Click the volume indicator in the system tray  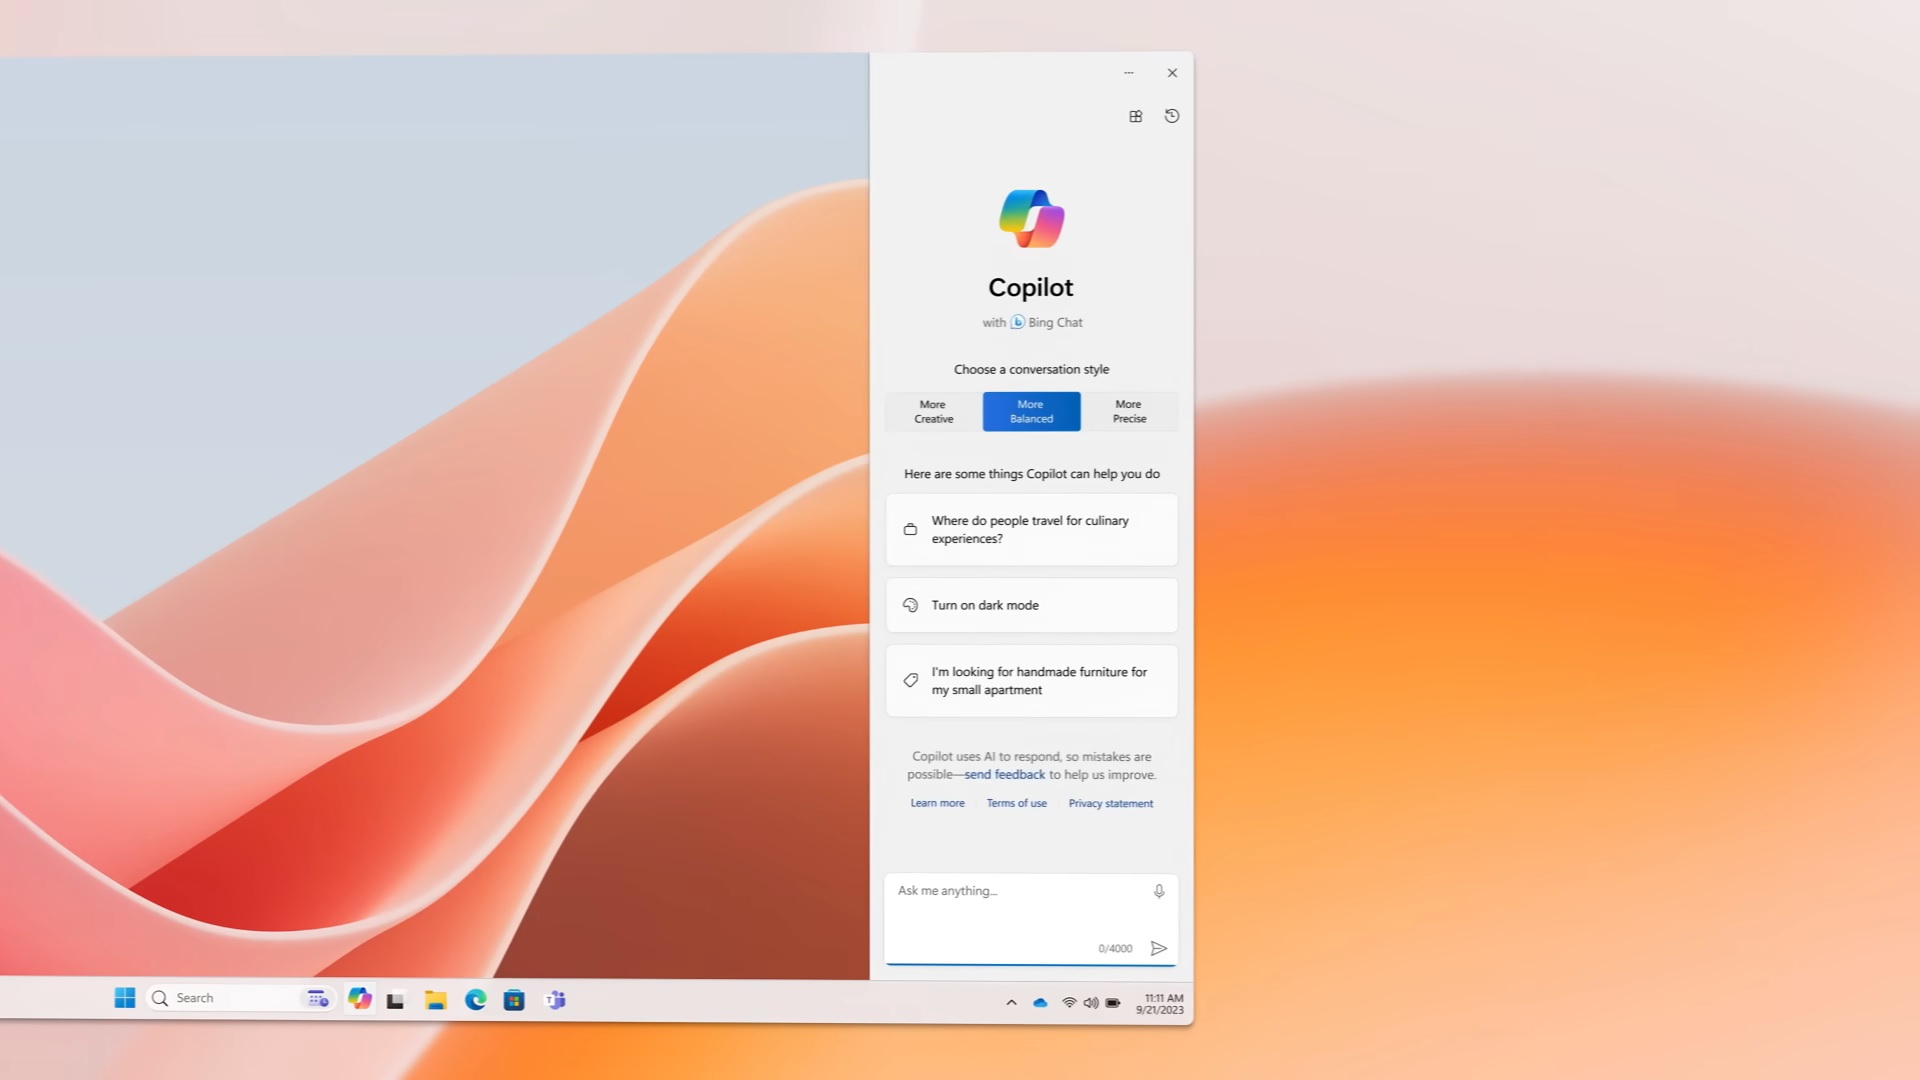coord(1090,1002)
